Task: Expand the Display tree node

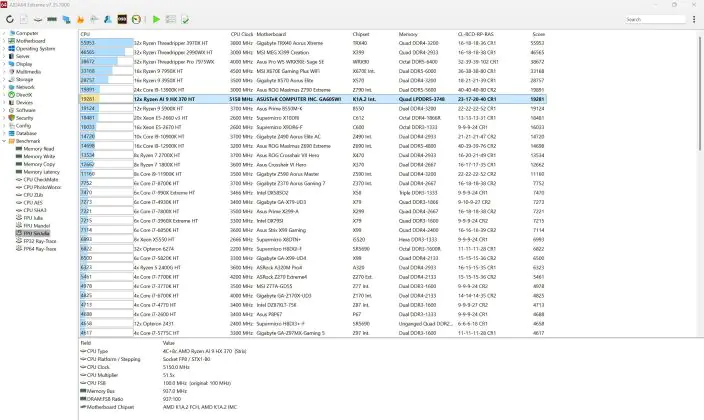Action: 4,64
